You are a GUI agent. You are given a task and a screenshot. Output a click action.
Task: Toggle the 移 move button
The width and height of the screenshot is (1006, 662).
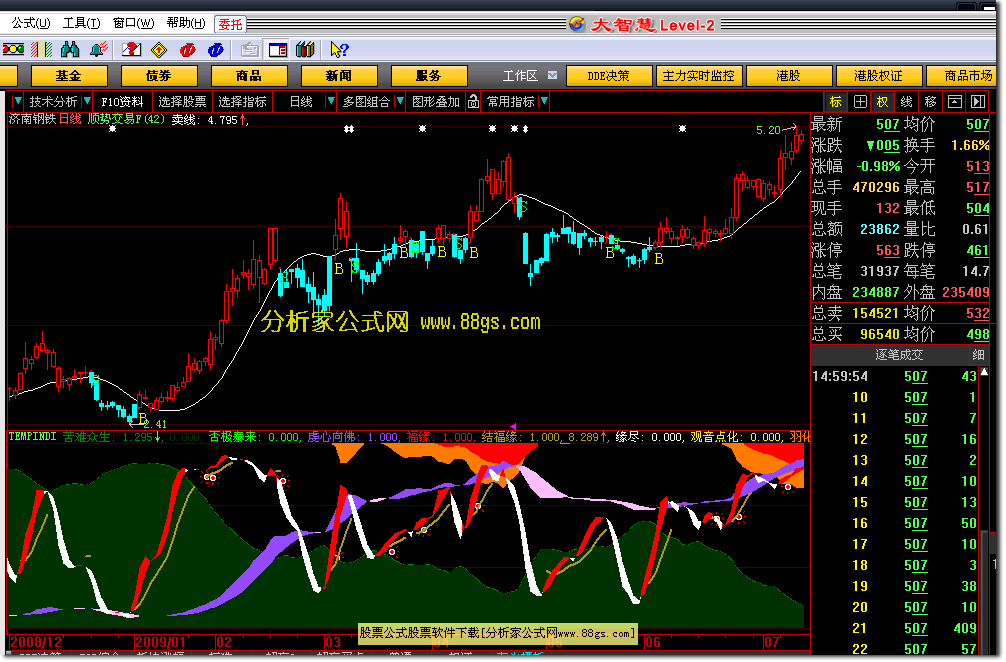point(930,101)
